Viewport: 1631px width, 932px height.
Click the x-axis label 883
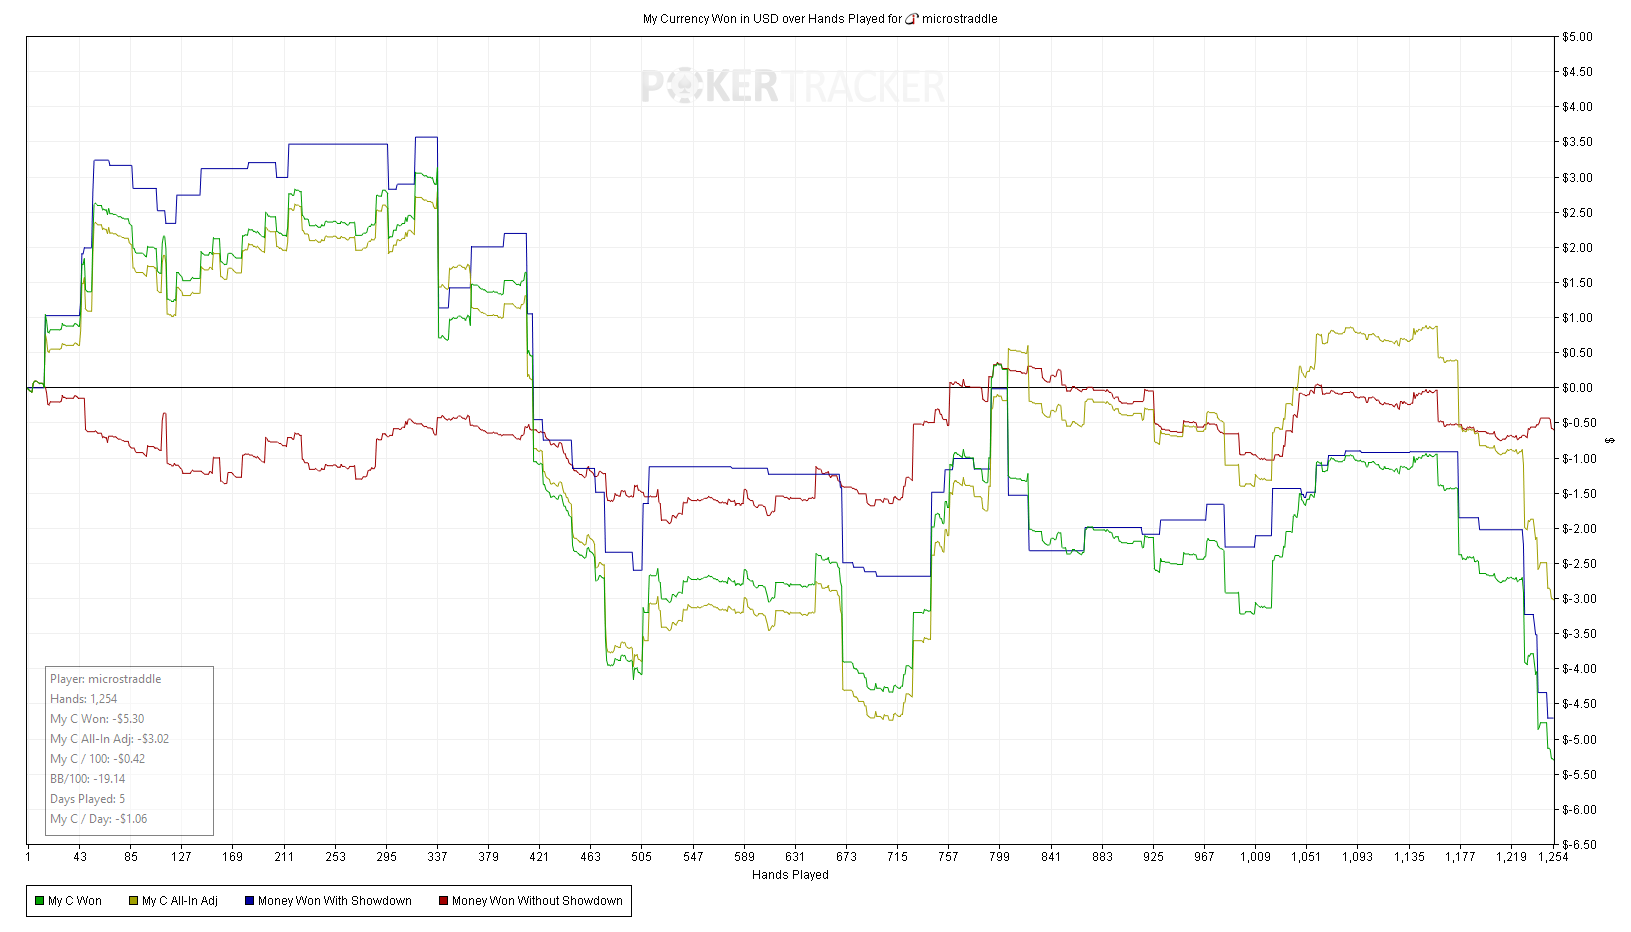[x=1103, y=857]
